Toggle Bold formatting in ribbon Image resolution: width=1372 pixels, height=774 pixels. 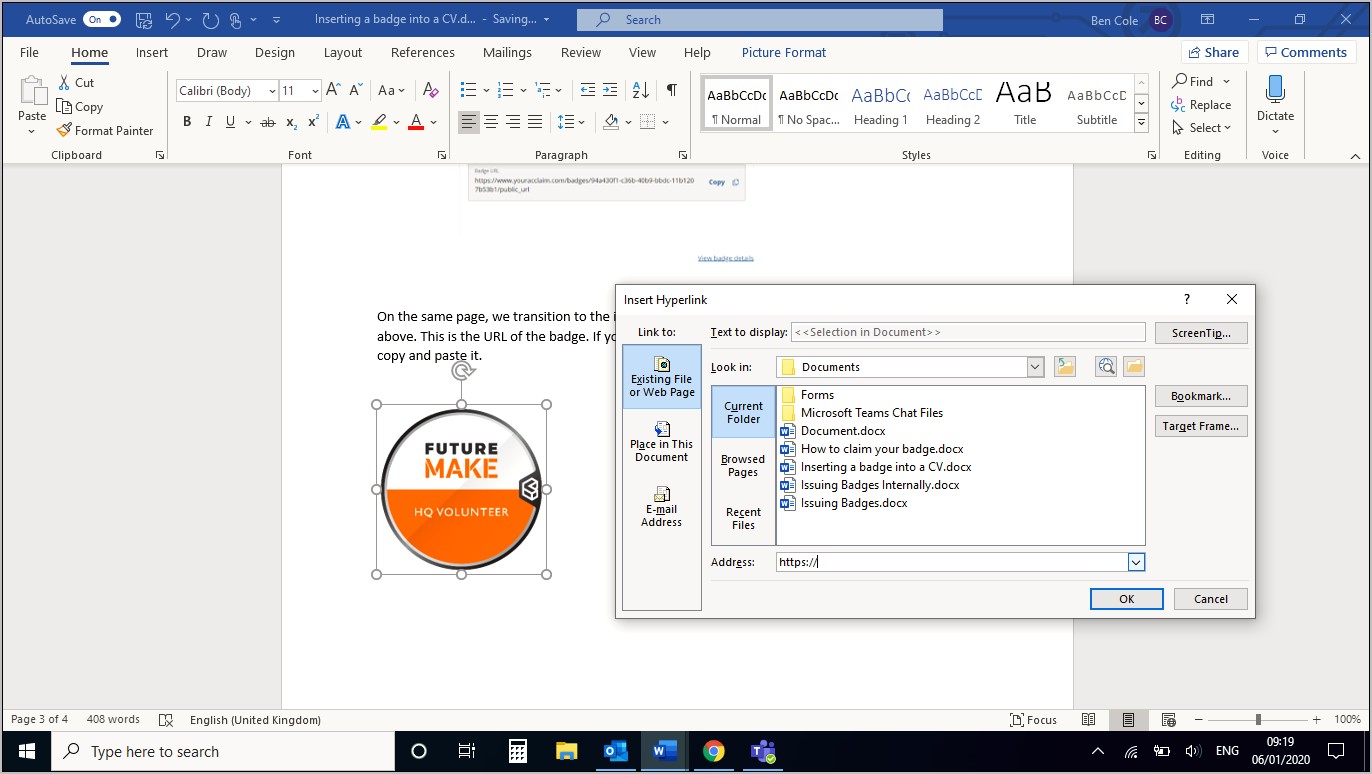tap(187, 122)
